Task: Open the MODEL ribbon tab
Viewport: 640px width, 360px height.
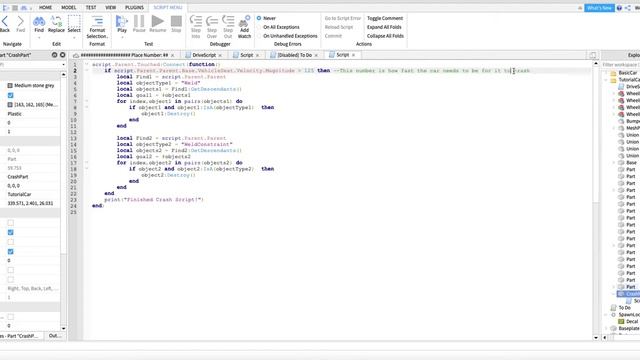Action: point(69,8)
